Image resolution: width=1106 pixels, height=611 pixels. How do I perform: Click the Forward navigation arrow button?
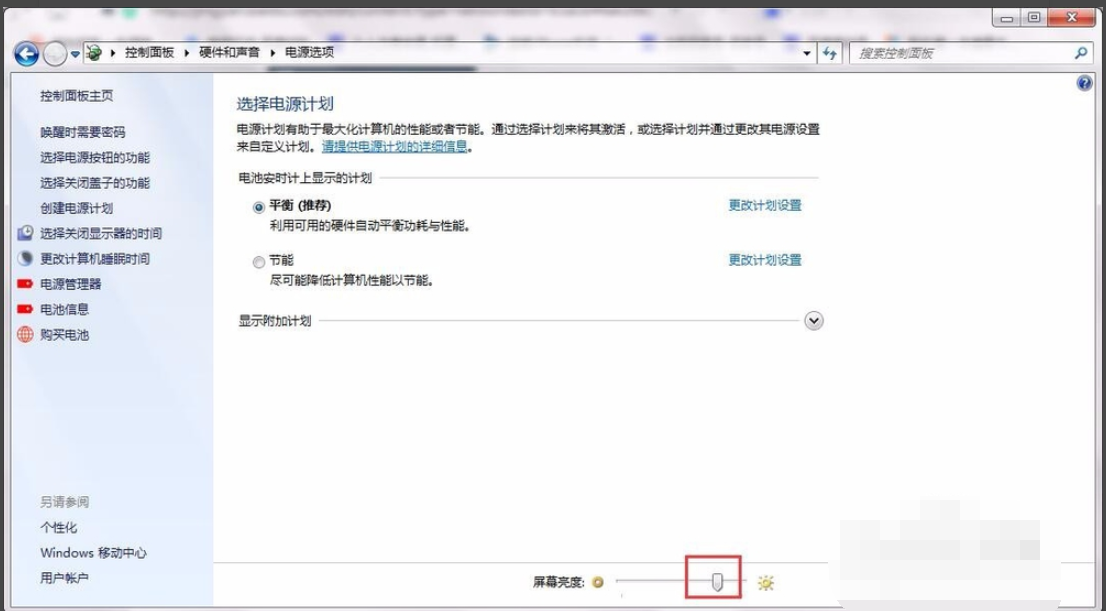point(55,53)
